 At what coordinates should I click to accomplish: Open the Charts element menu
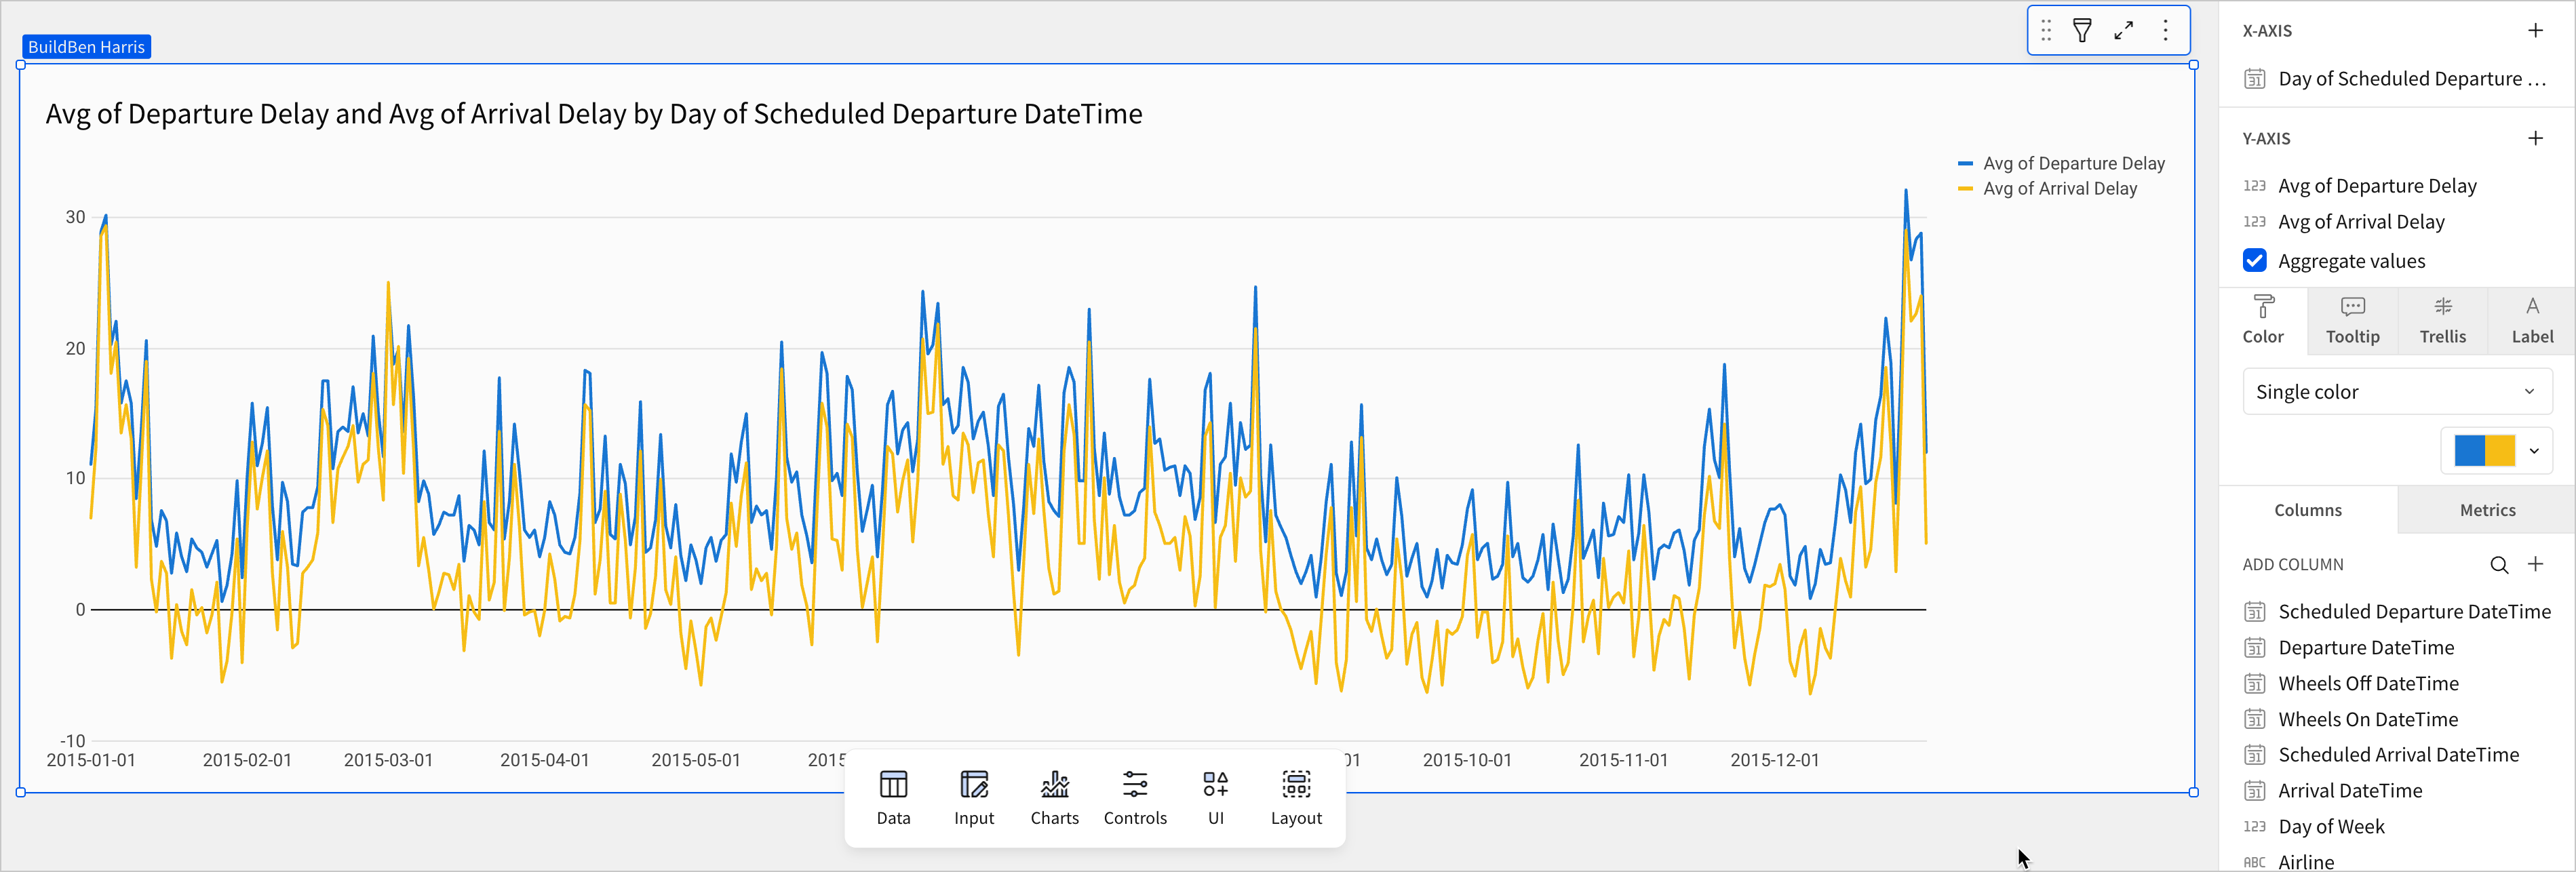(1054, 797)
